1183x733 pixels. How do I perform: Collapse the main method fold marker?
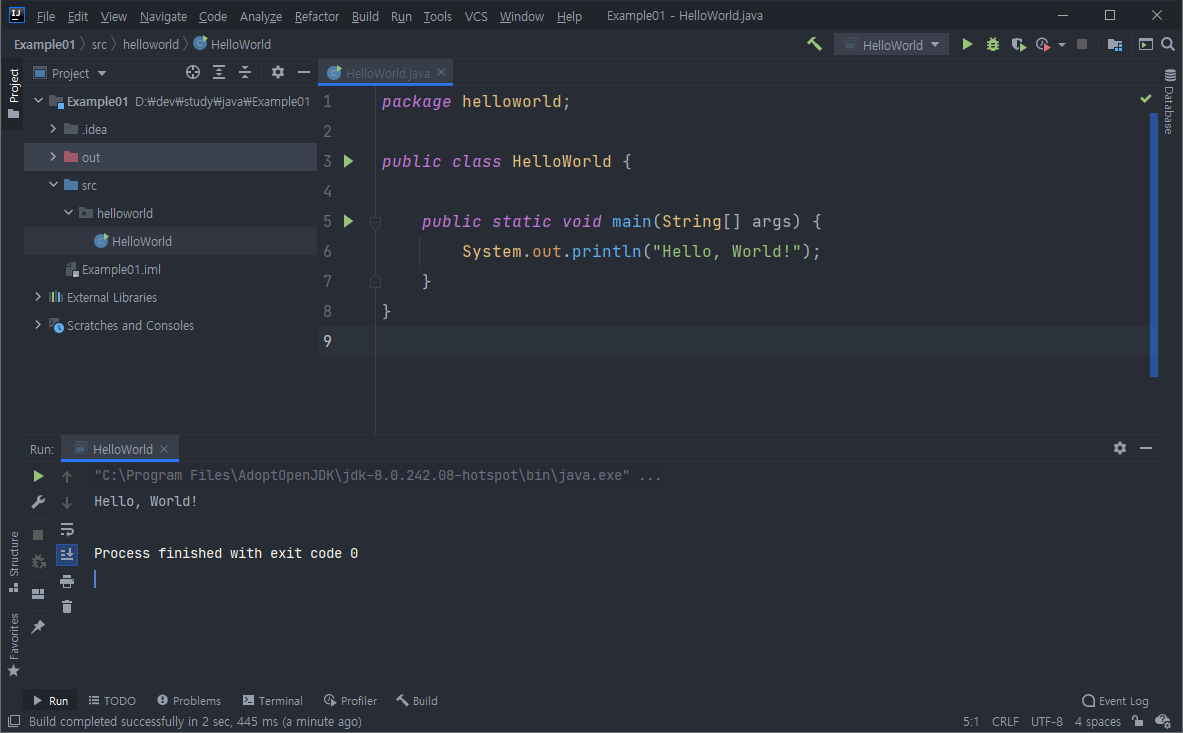(375, 222)
